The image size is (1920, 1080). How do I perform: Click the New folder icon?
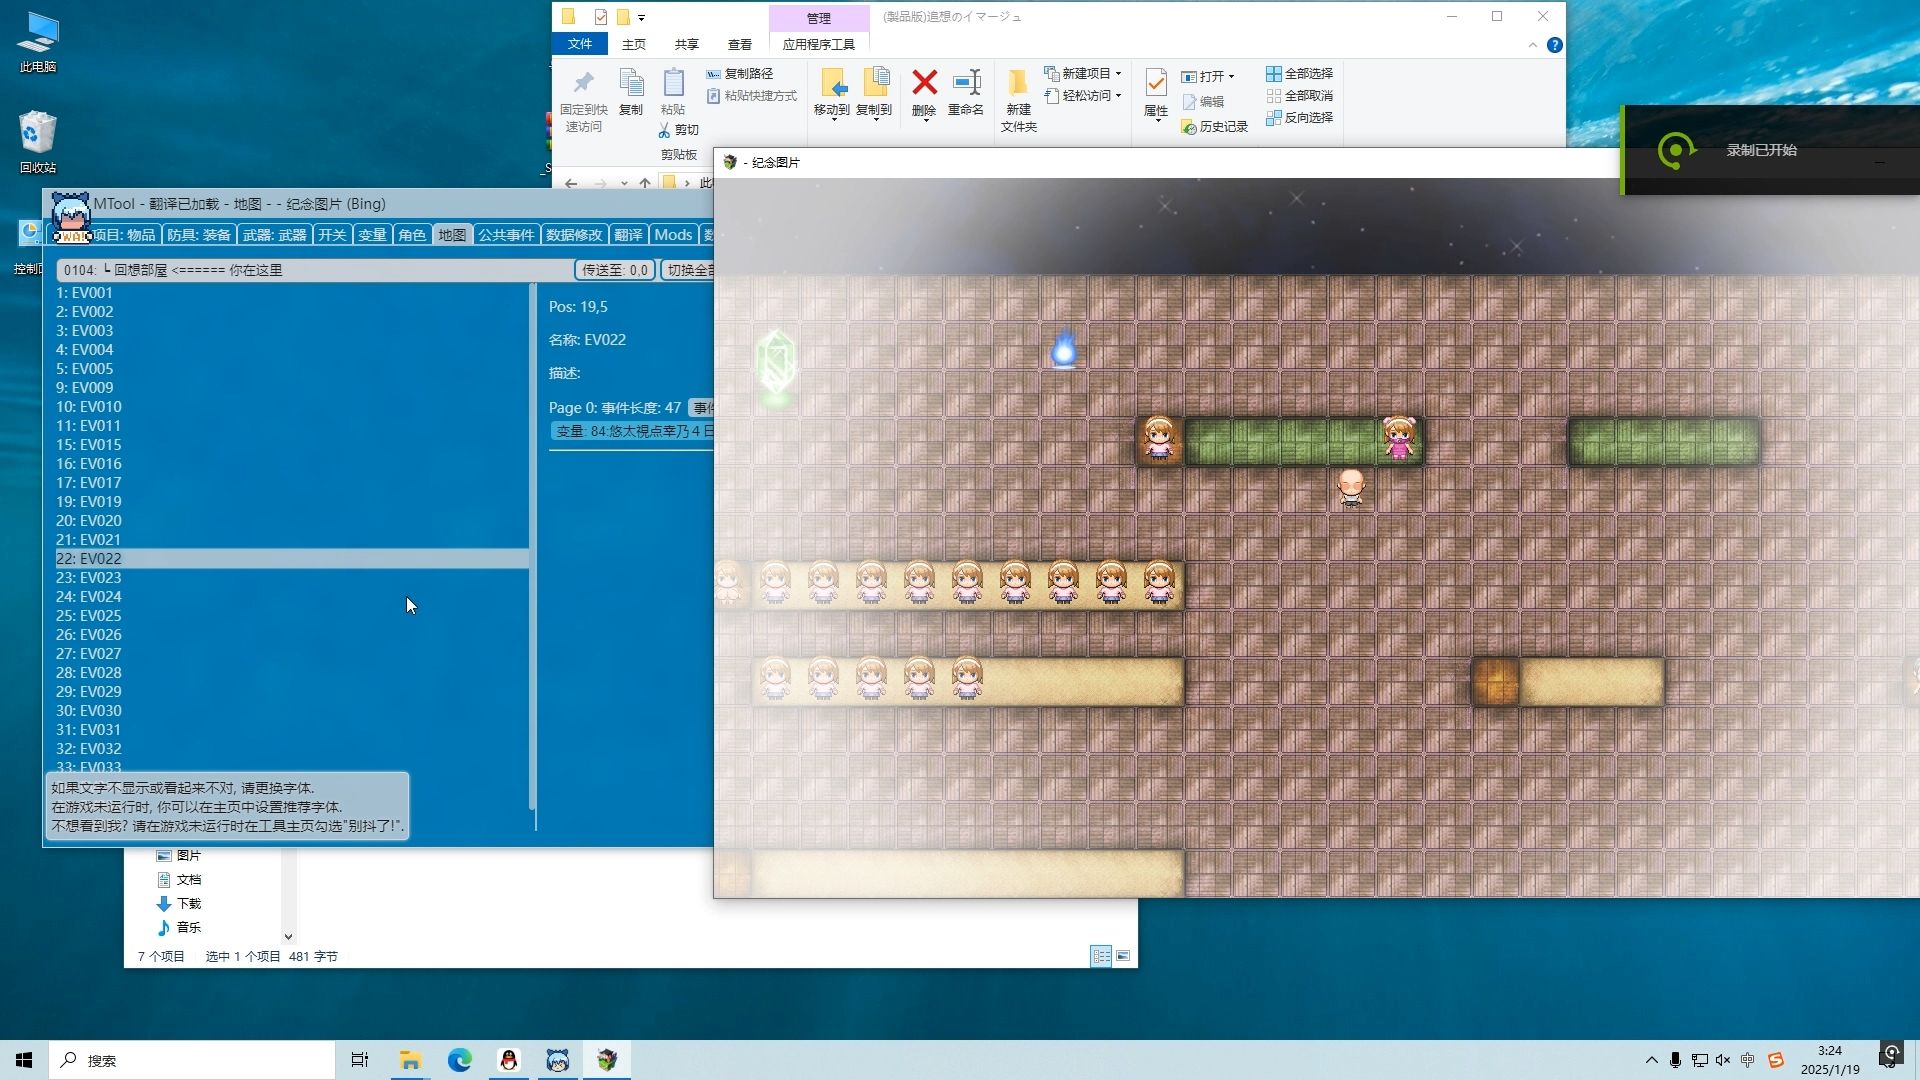(1018, 82)
